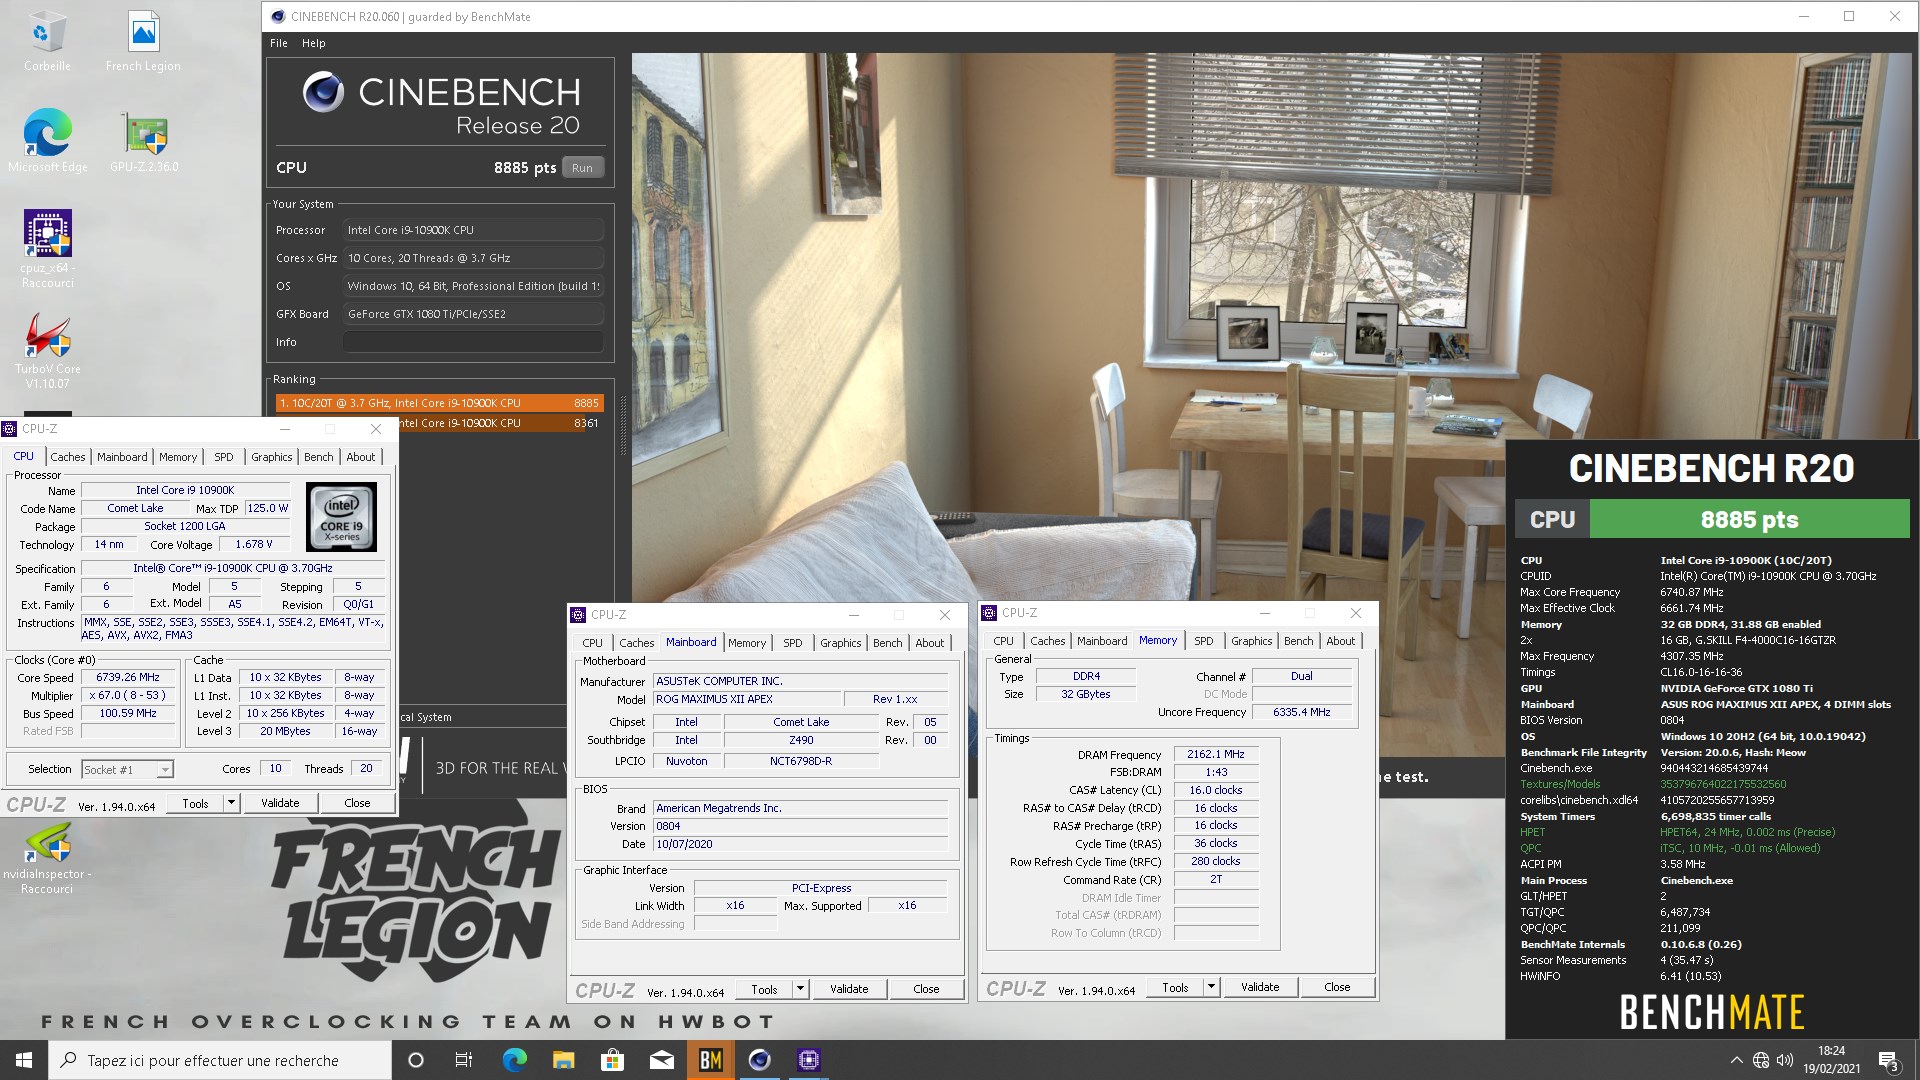The width and height of the screenshot is (1920, 1080).
Task: Switch to Memory tab in left CPU-Z window
Action: pyautogui.click(x=178, y=457)
